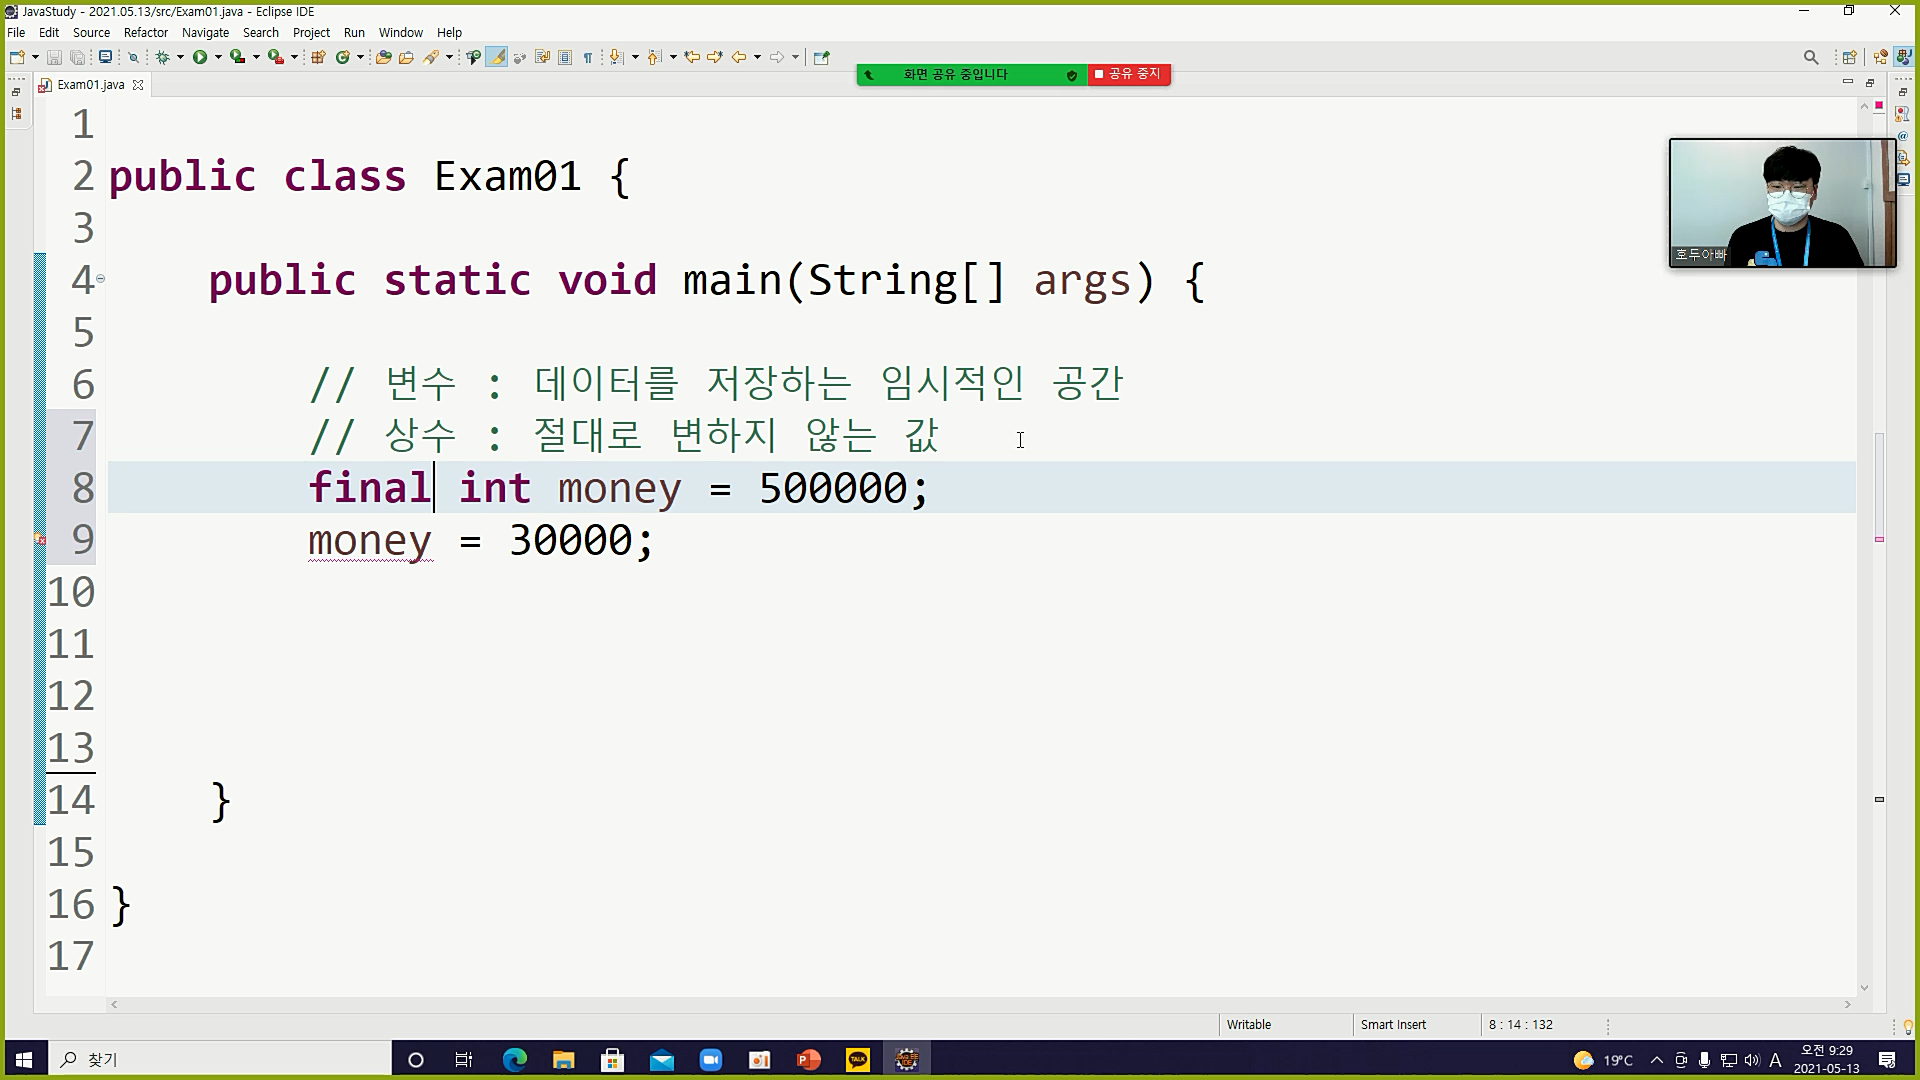Open the Refactor menu

coord(145,32)
